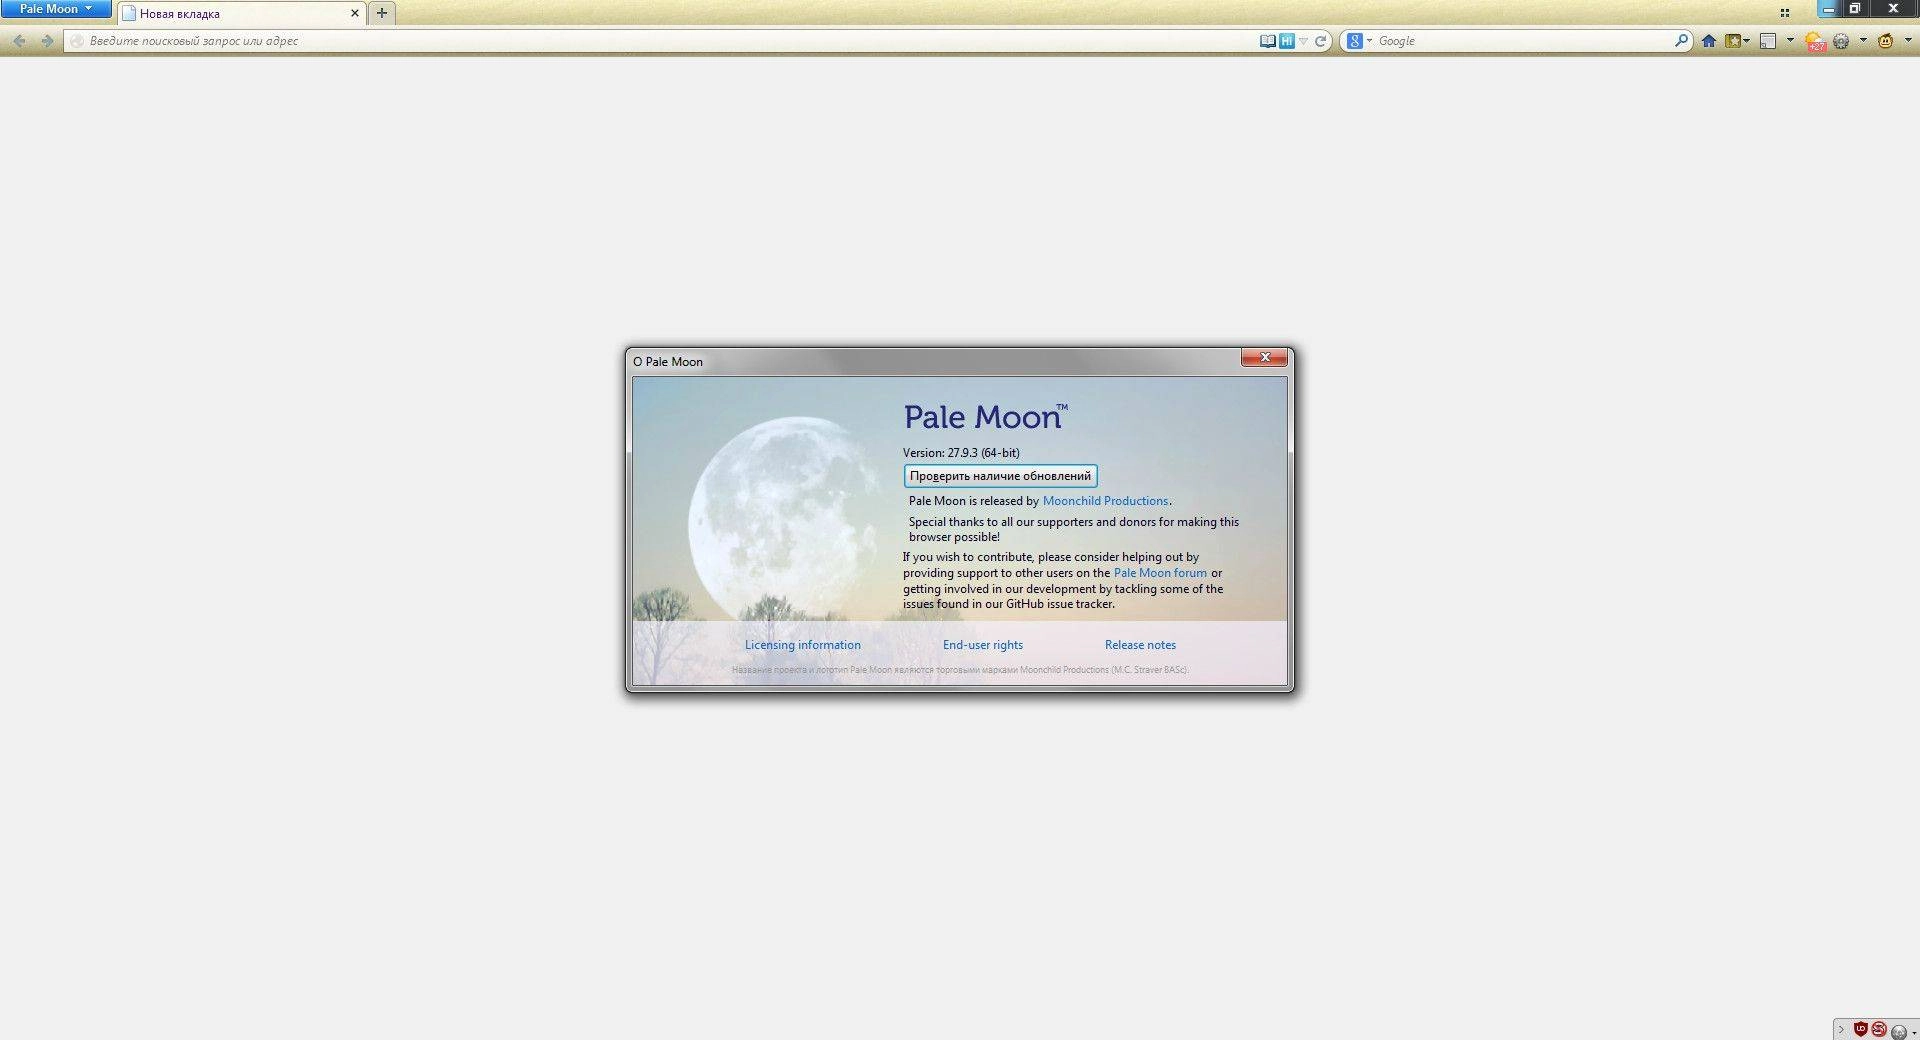Restore down the browser window
Image resolution: width=1920 pixels, height=1040 pixels.
coord(1855,8)
